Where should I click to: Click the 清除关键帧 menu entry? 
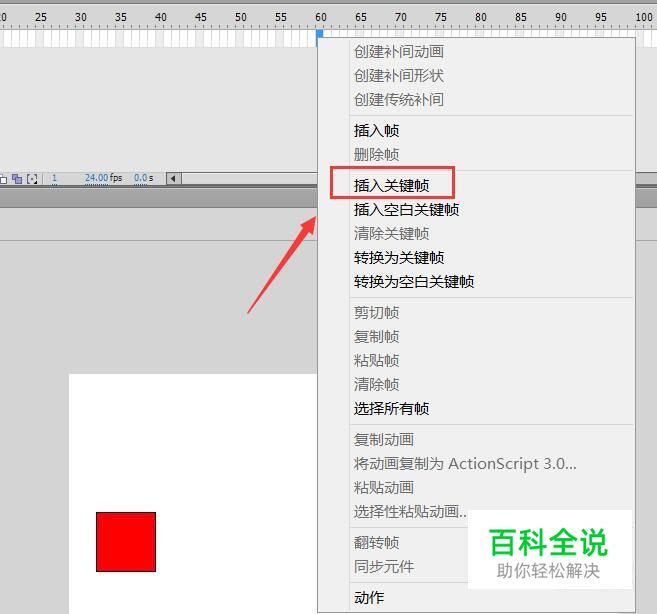coord(391,233)
